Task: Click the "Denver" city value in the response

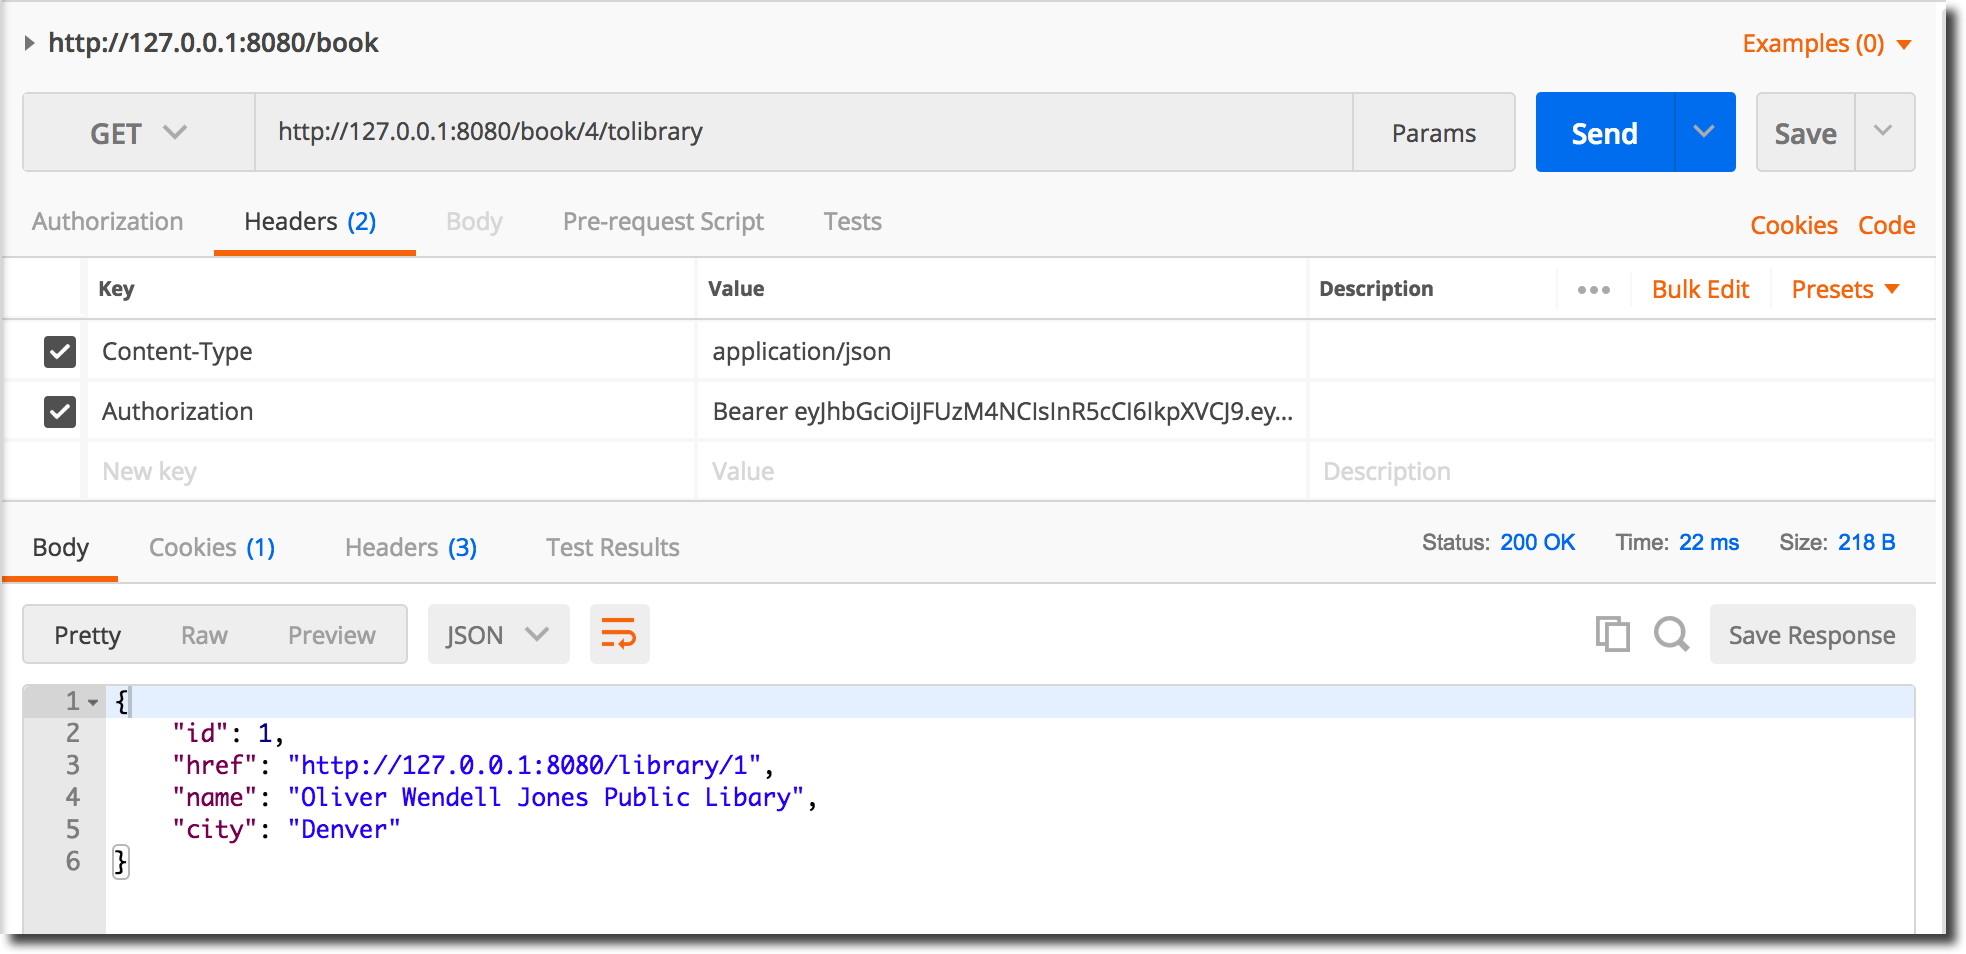Action: pyautogui.click(x=344, y=829)
